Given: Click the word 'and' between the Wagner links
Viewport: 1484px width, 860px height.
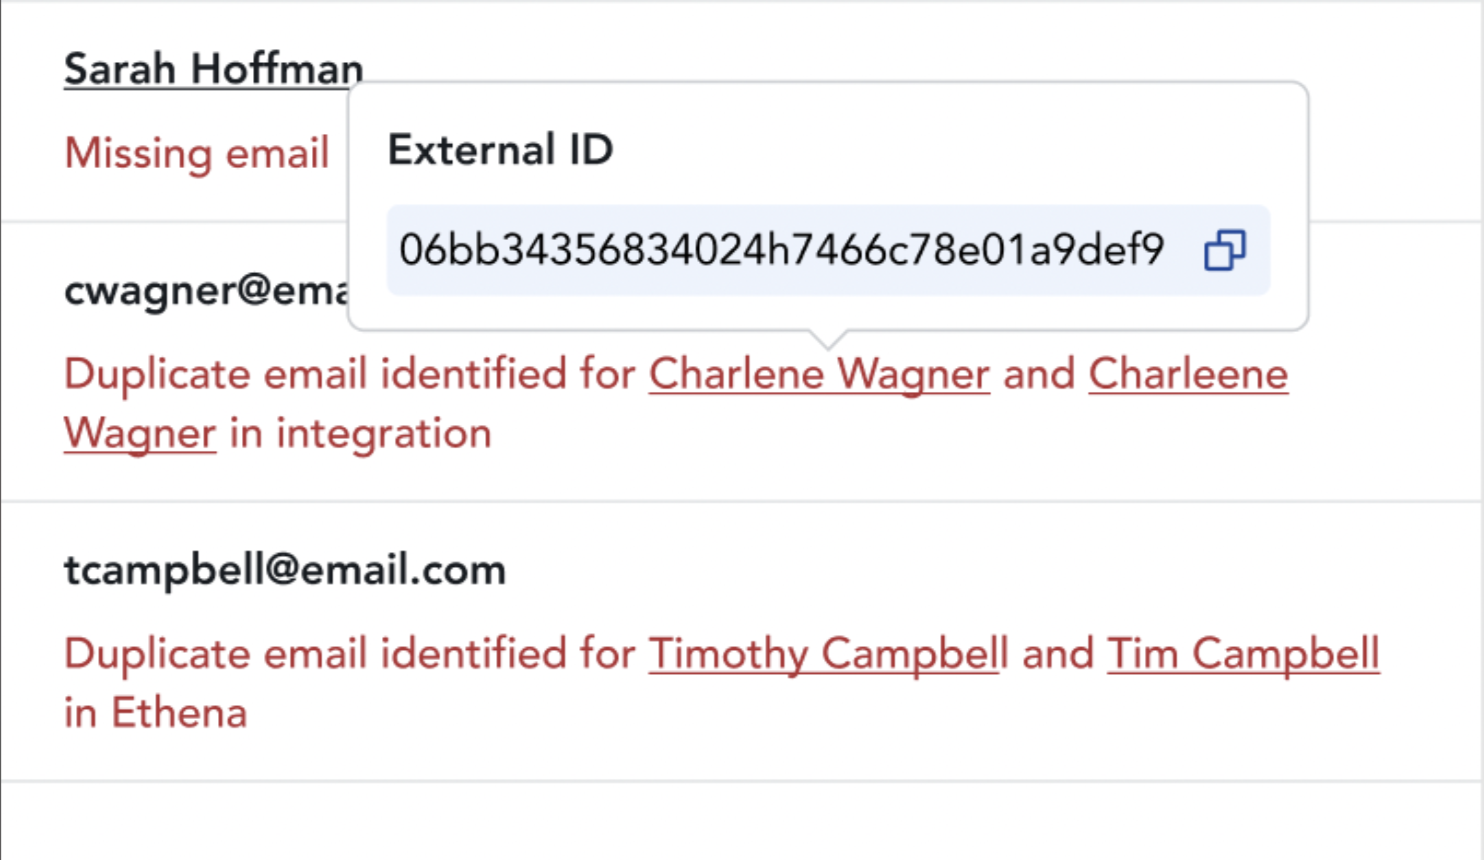Looking at the screenshot, I should click(x=1039, y=374).
